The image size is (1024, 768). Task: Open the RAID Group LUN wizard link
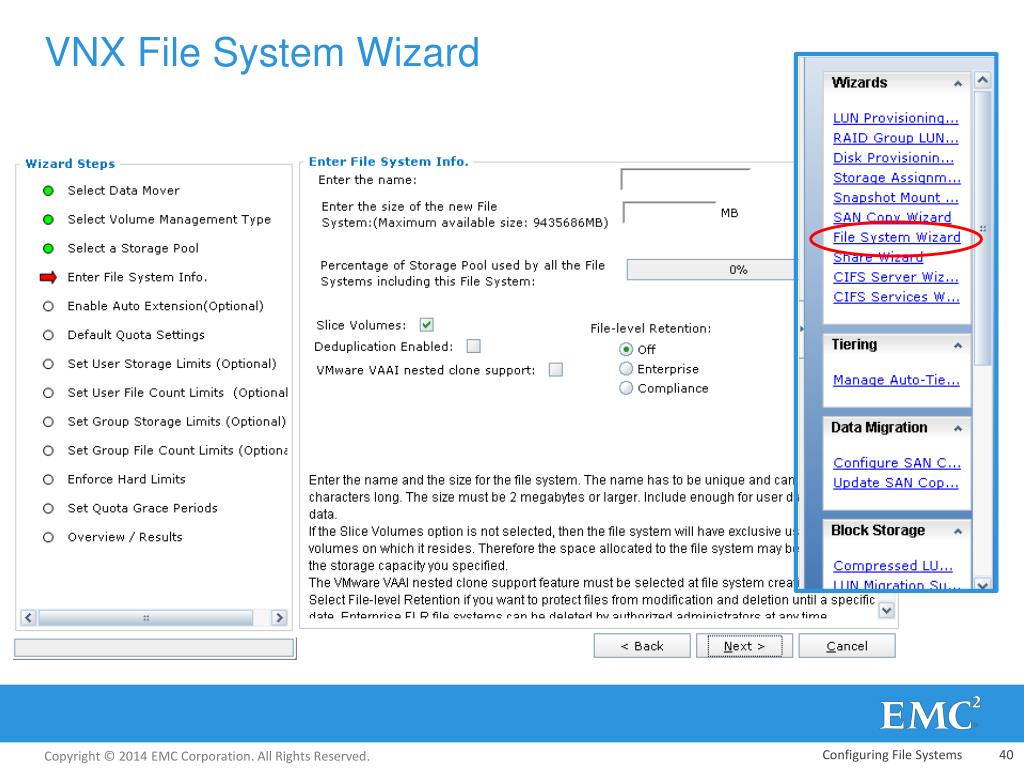click(x=895, y=138)
